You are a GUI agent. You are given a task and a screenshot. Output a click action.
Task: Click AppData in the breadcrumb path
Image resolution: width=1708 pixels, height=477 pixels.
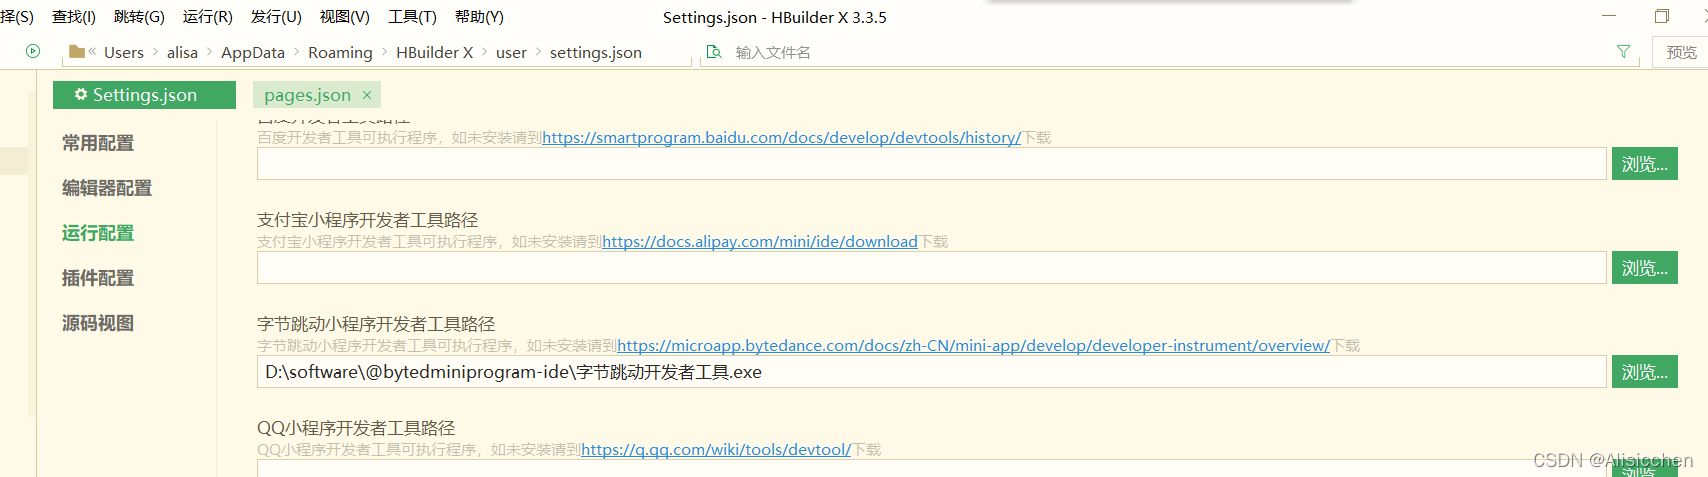tap(253, 52)
